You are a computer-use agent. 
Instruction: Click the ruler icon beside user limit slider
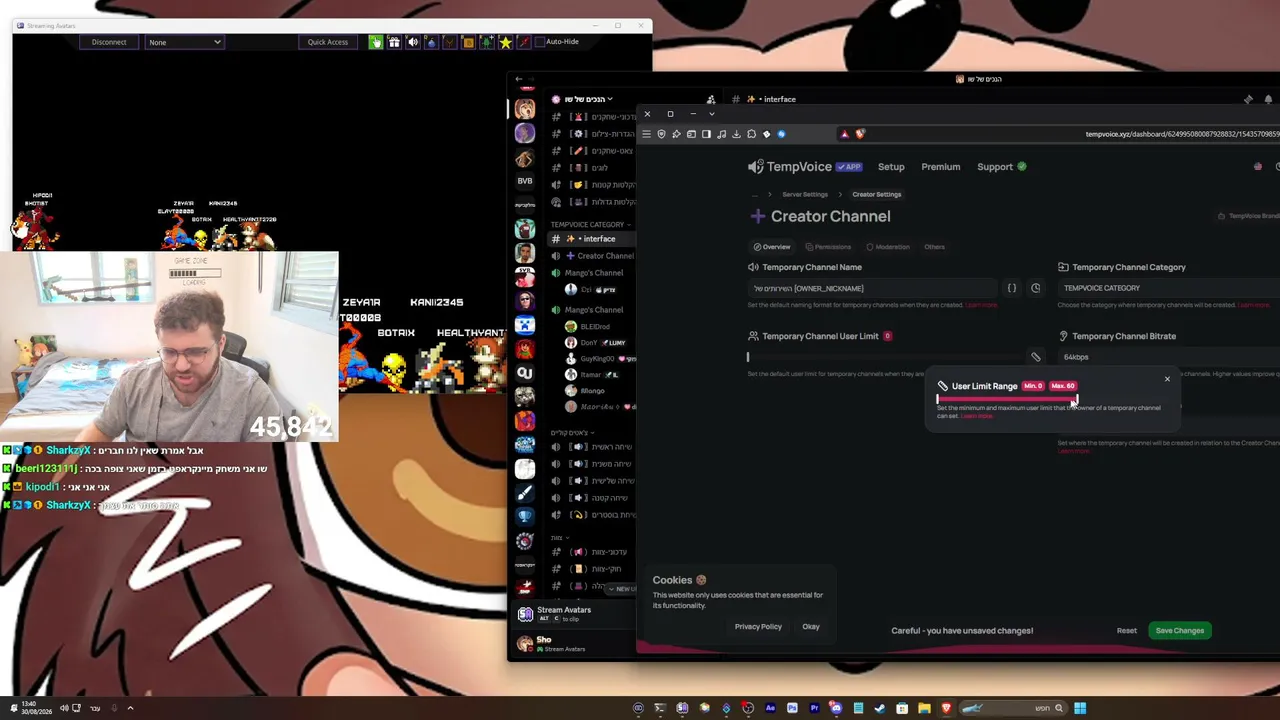1036,357
